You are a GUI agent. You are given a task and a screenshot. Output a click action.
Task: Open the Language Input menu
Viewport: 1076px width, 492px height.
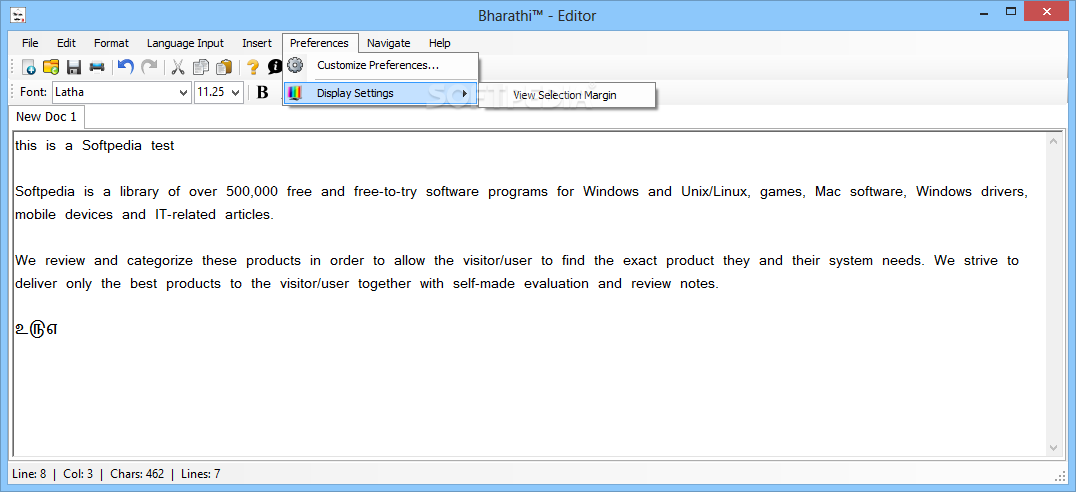pyautogui.click(x=185, y=43)
